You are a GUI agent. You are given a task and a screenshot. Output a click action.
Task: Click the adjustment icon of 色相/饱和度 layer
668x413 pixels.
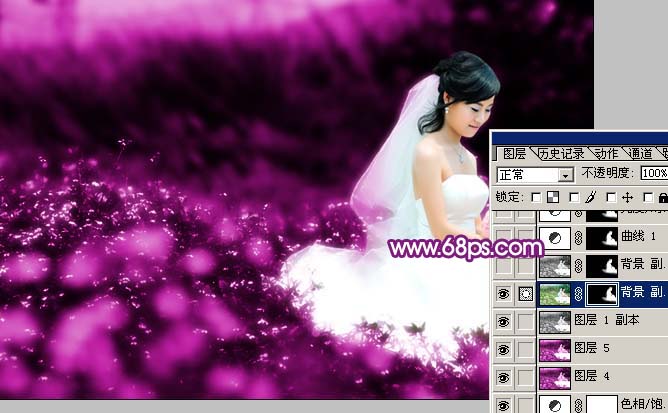(x=552, y=405)
